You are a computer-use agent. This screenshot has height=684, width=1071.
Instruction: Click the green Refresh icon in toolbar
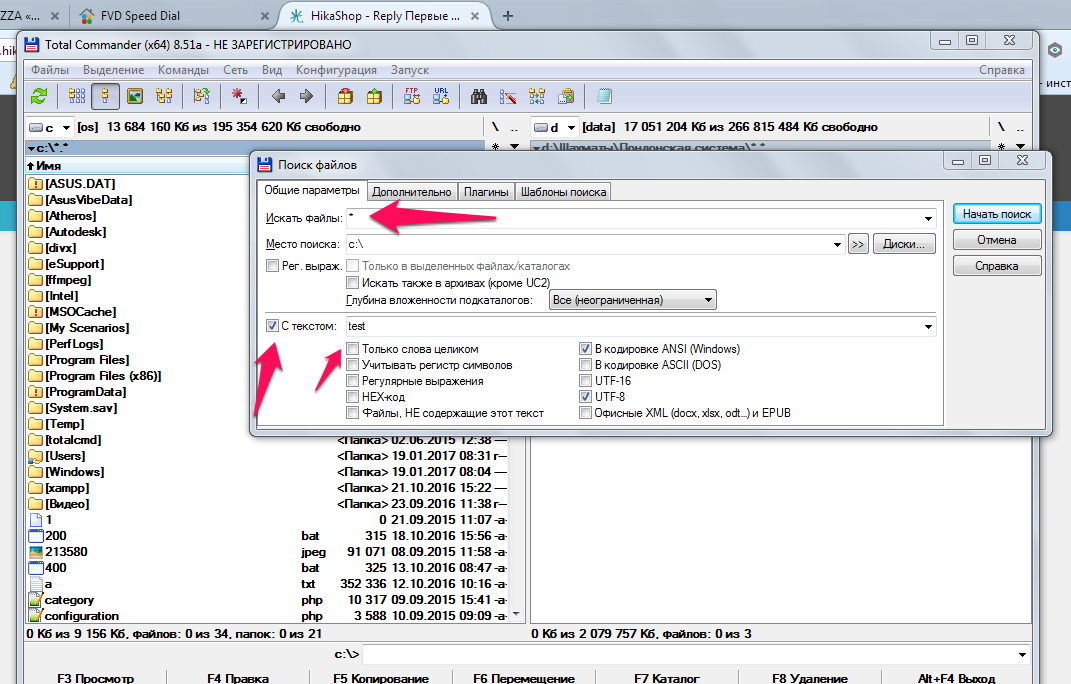click(39, 96)
